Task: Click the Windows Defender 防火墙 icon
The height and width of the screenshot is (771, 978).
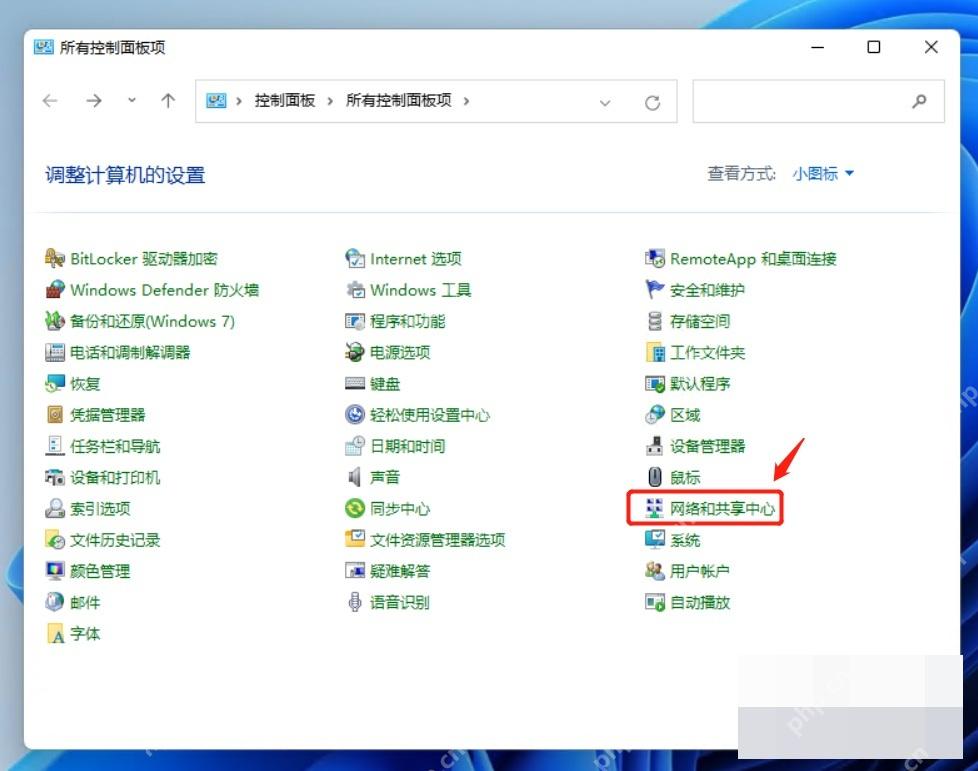Action: [55, 289]
